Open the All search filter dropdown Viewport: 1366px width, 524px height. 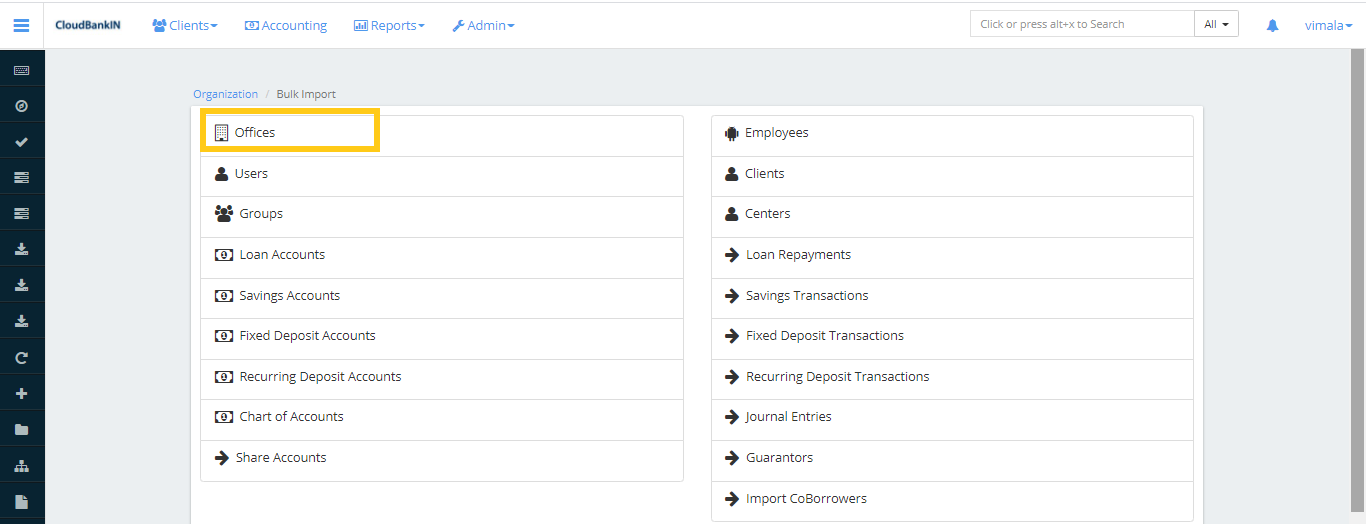click(1216, 24)
